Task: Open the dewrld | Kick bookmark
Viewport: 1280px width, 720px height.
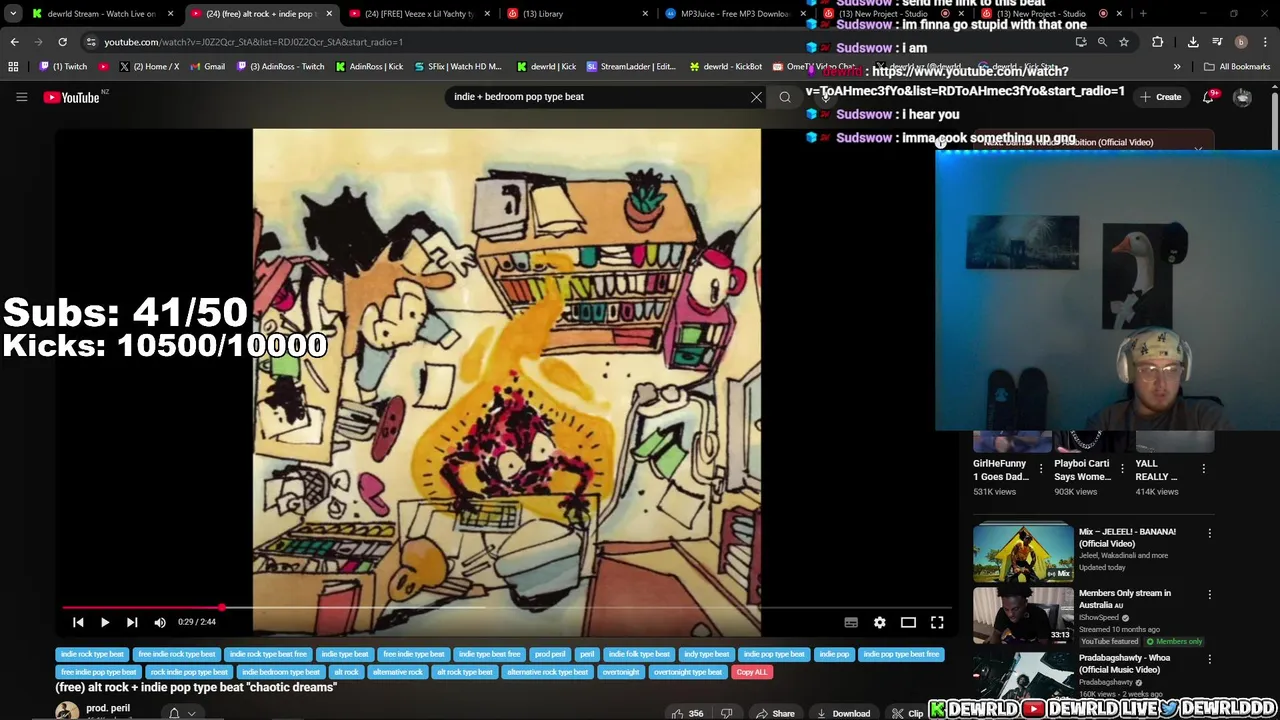Action: click(547, 67)
